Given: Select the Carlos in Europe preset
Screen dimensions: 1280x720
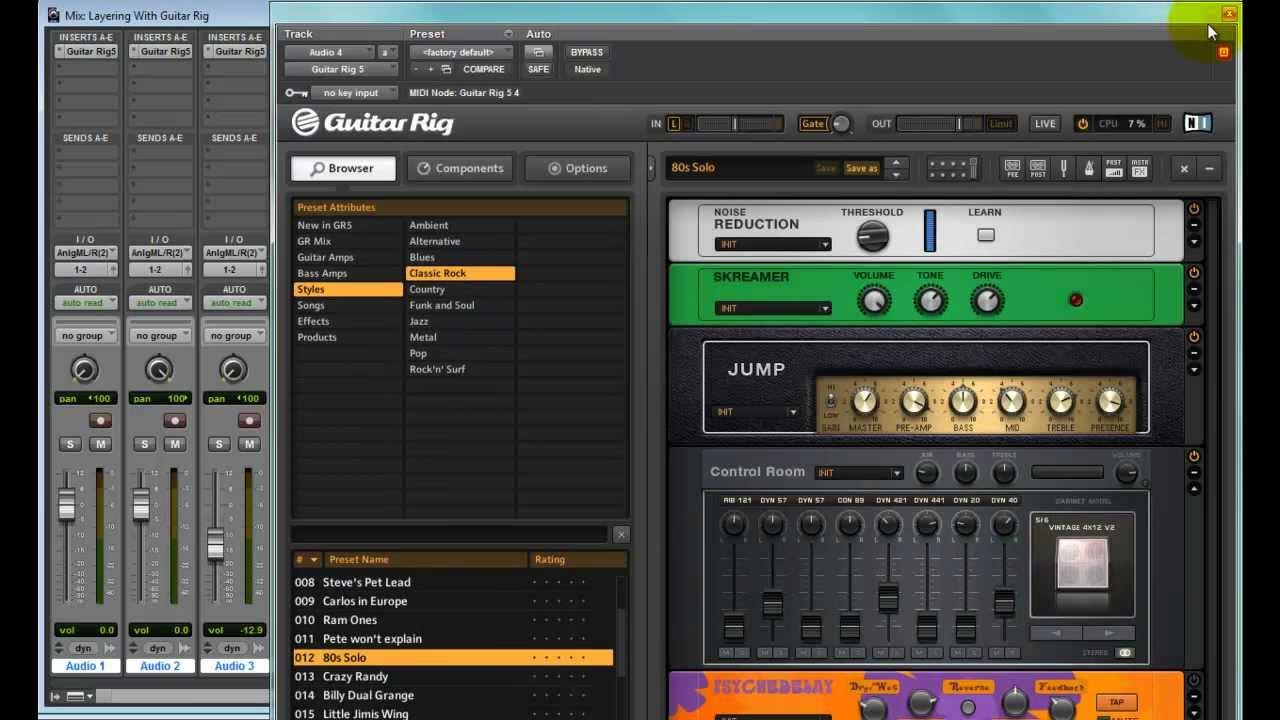Looking at the screenshot, I should (453, 601).
